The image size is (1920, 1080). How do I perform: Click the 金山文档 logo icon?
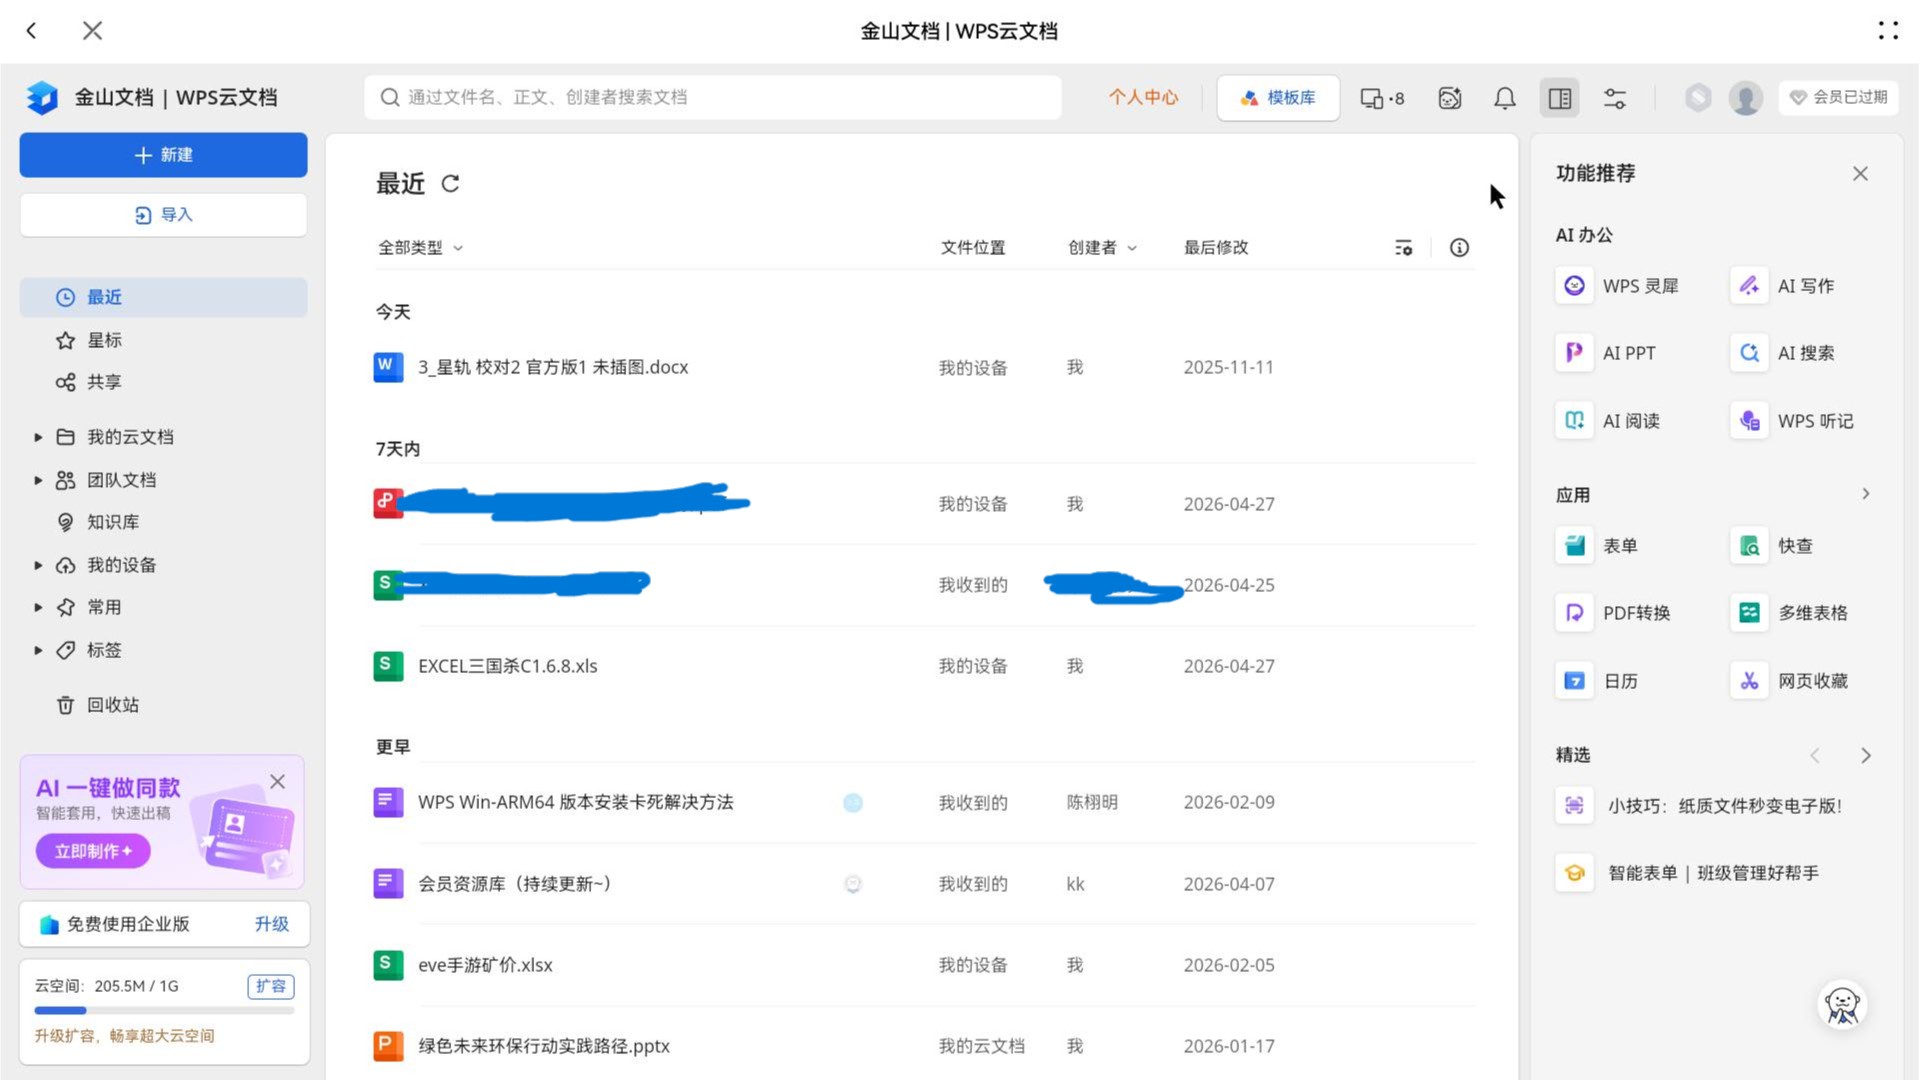pos(42,97)
